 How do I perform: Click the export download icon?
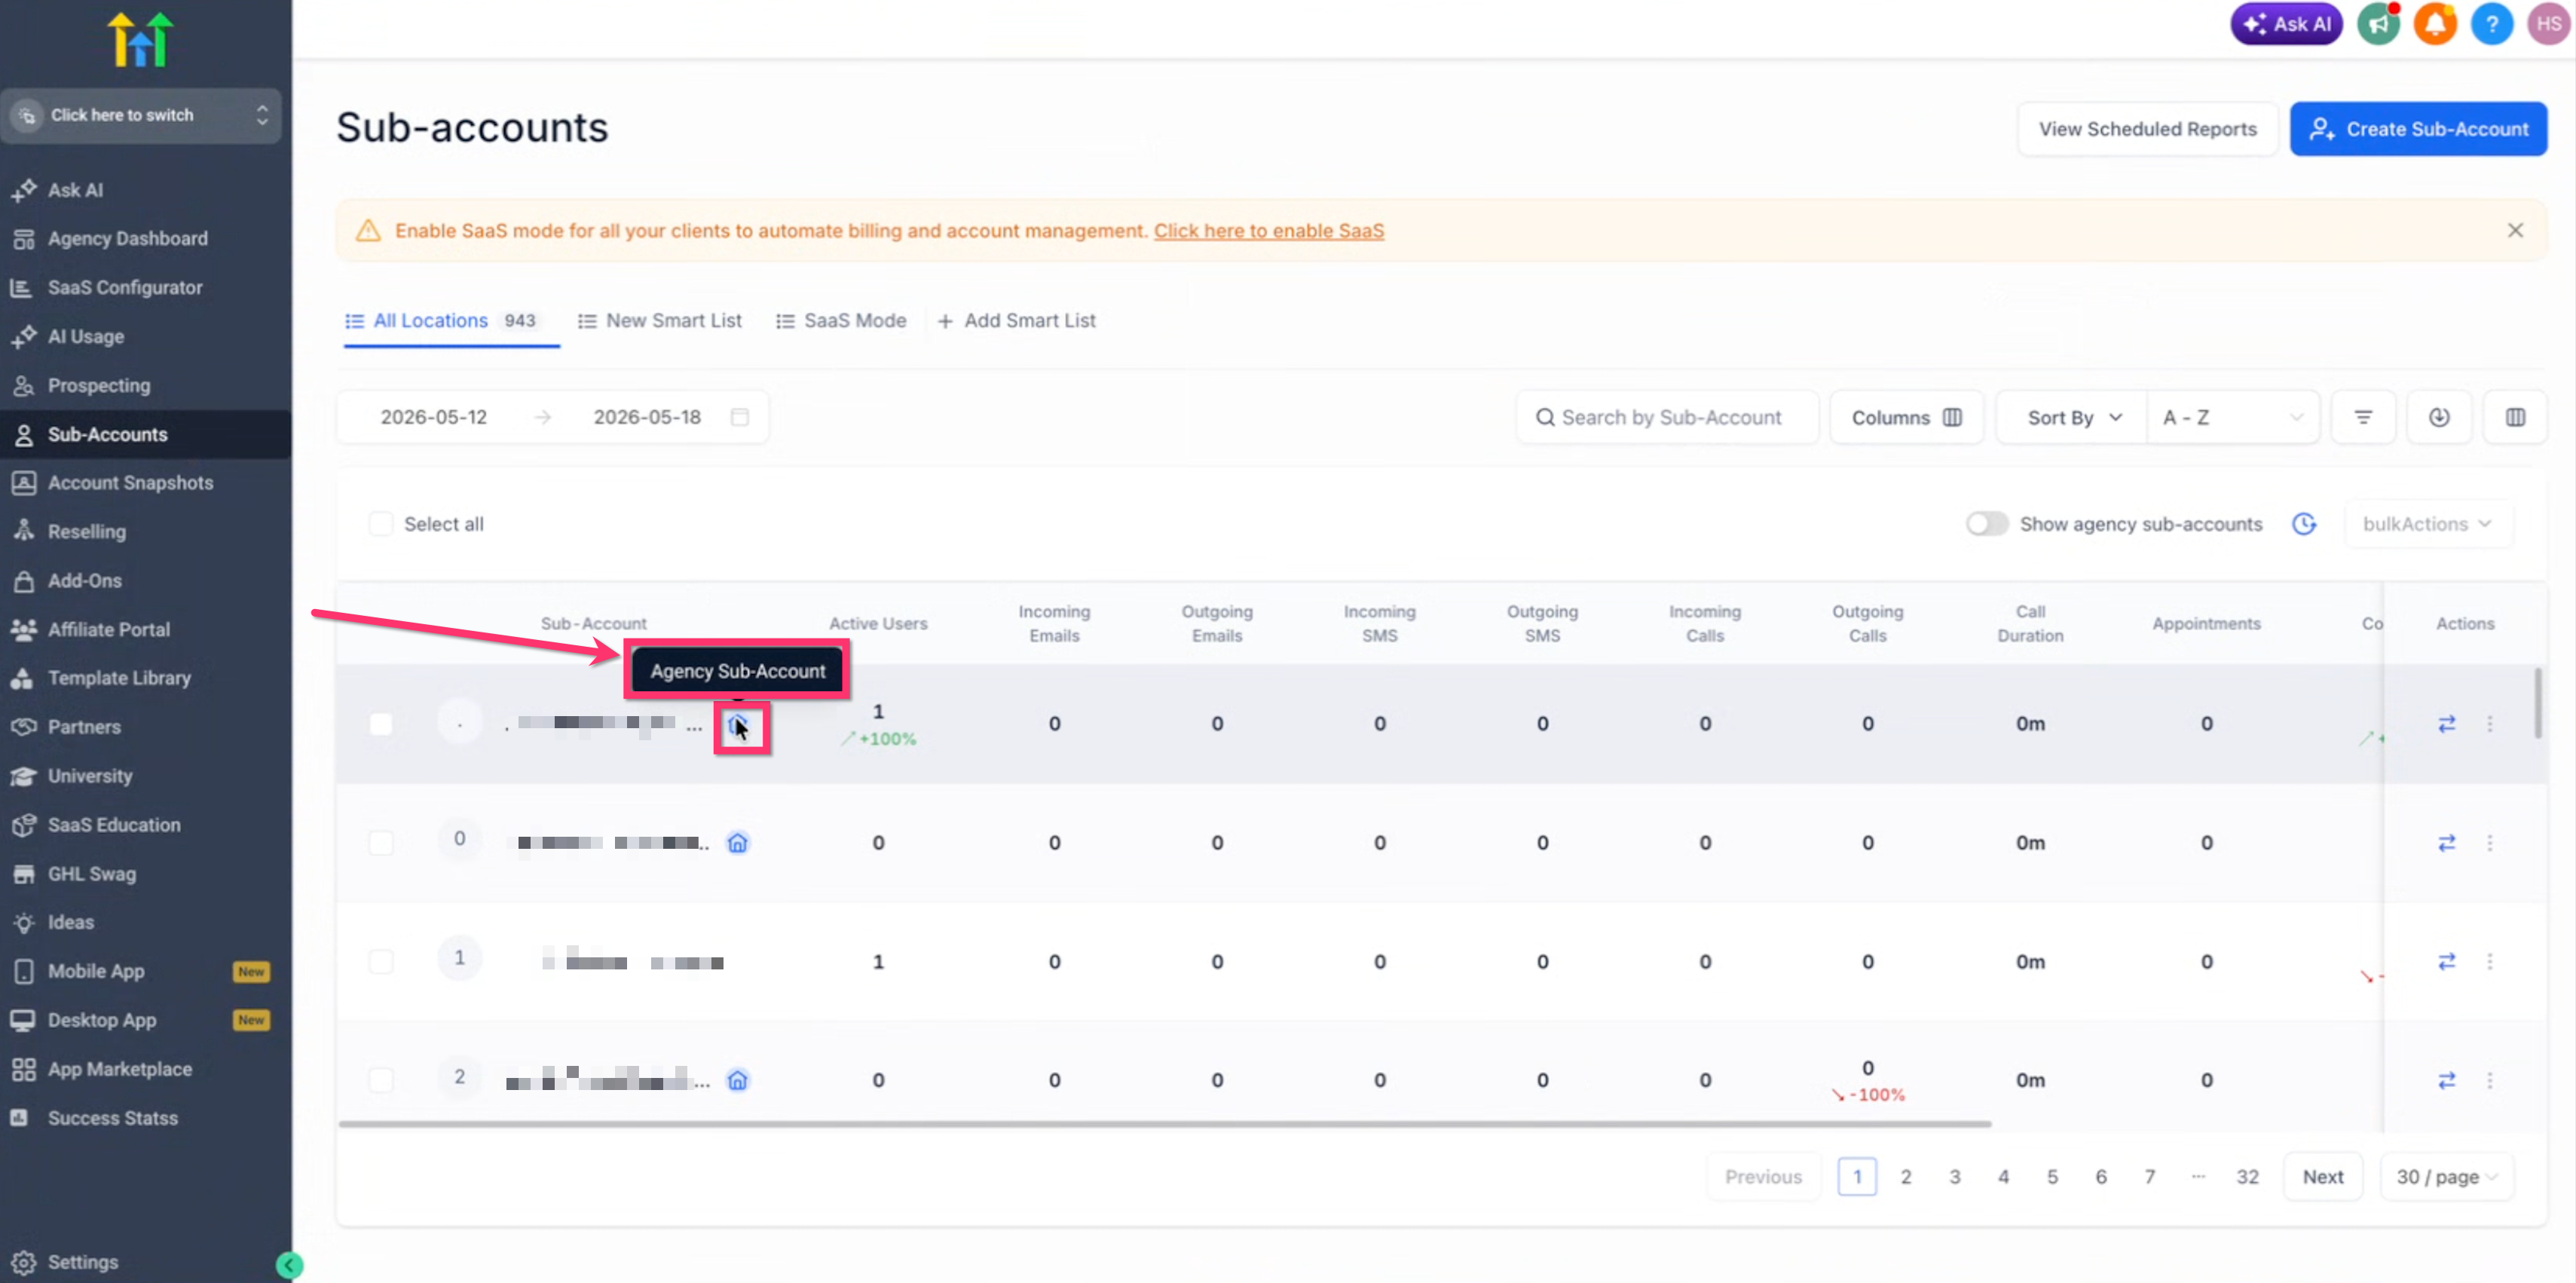coord(2439,417)
